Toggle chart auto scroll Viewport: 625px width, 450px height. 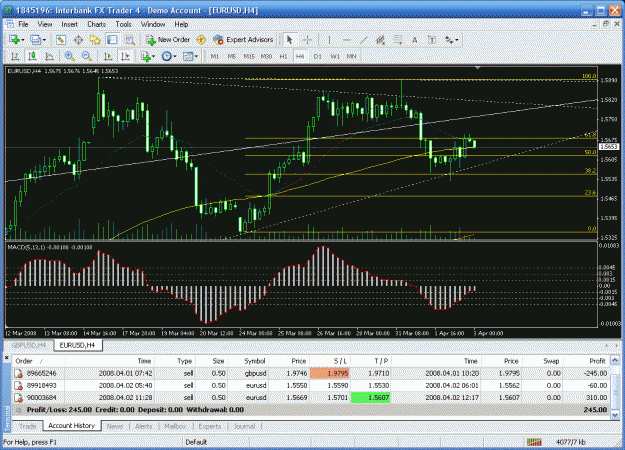(108, 57)
